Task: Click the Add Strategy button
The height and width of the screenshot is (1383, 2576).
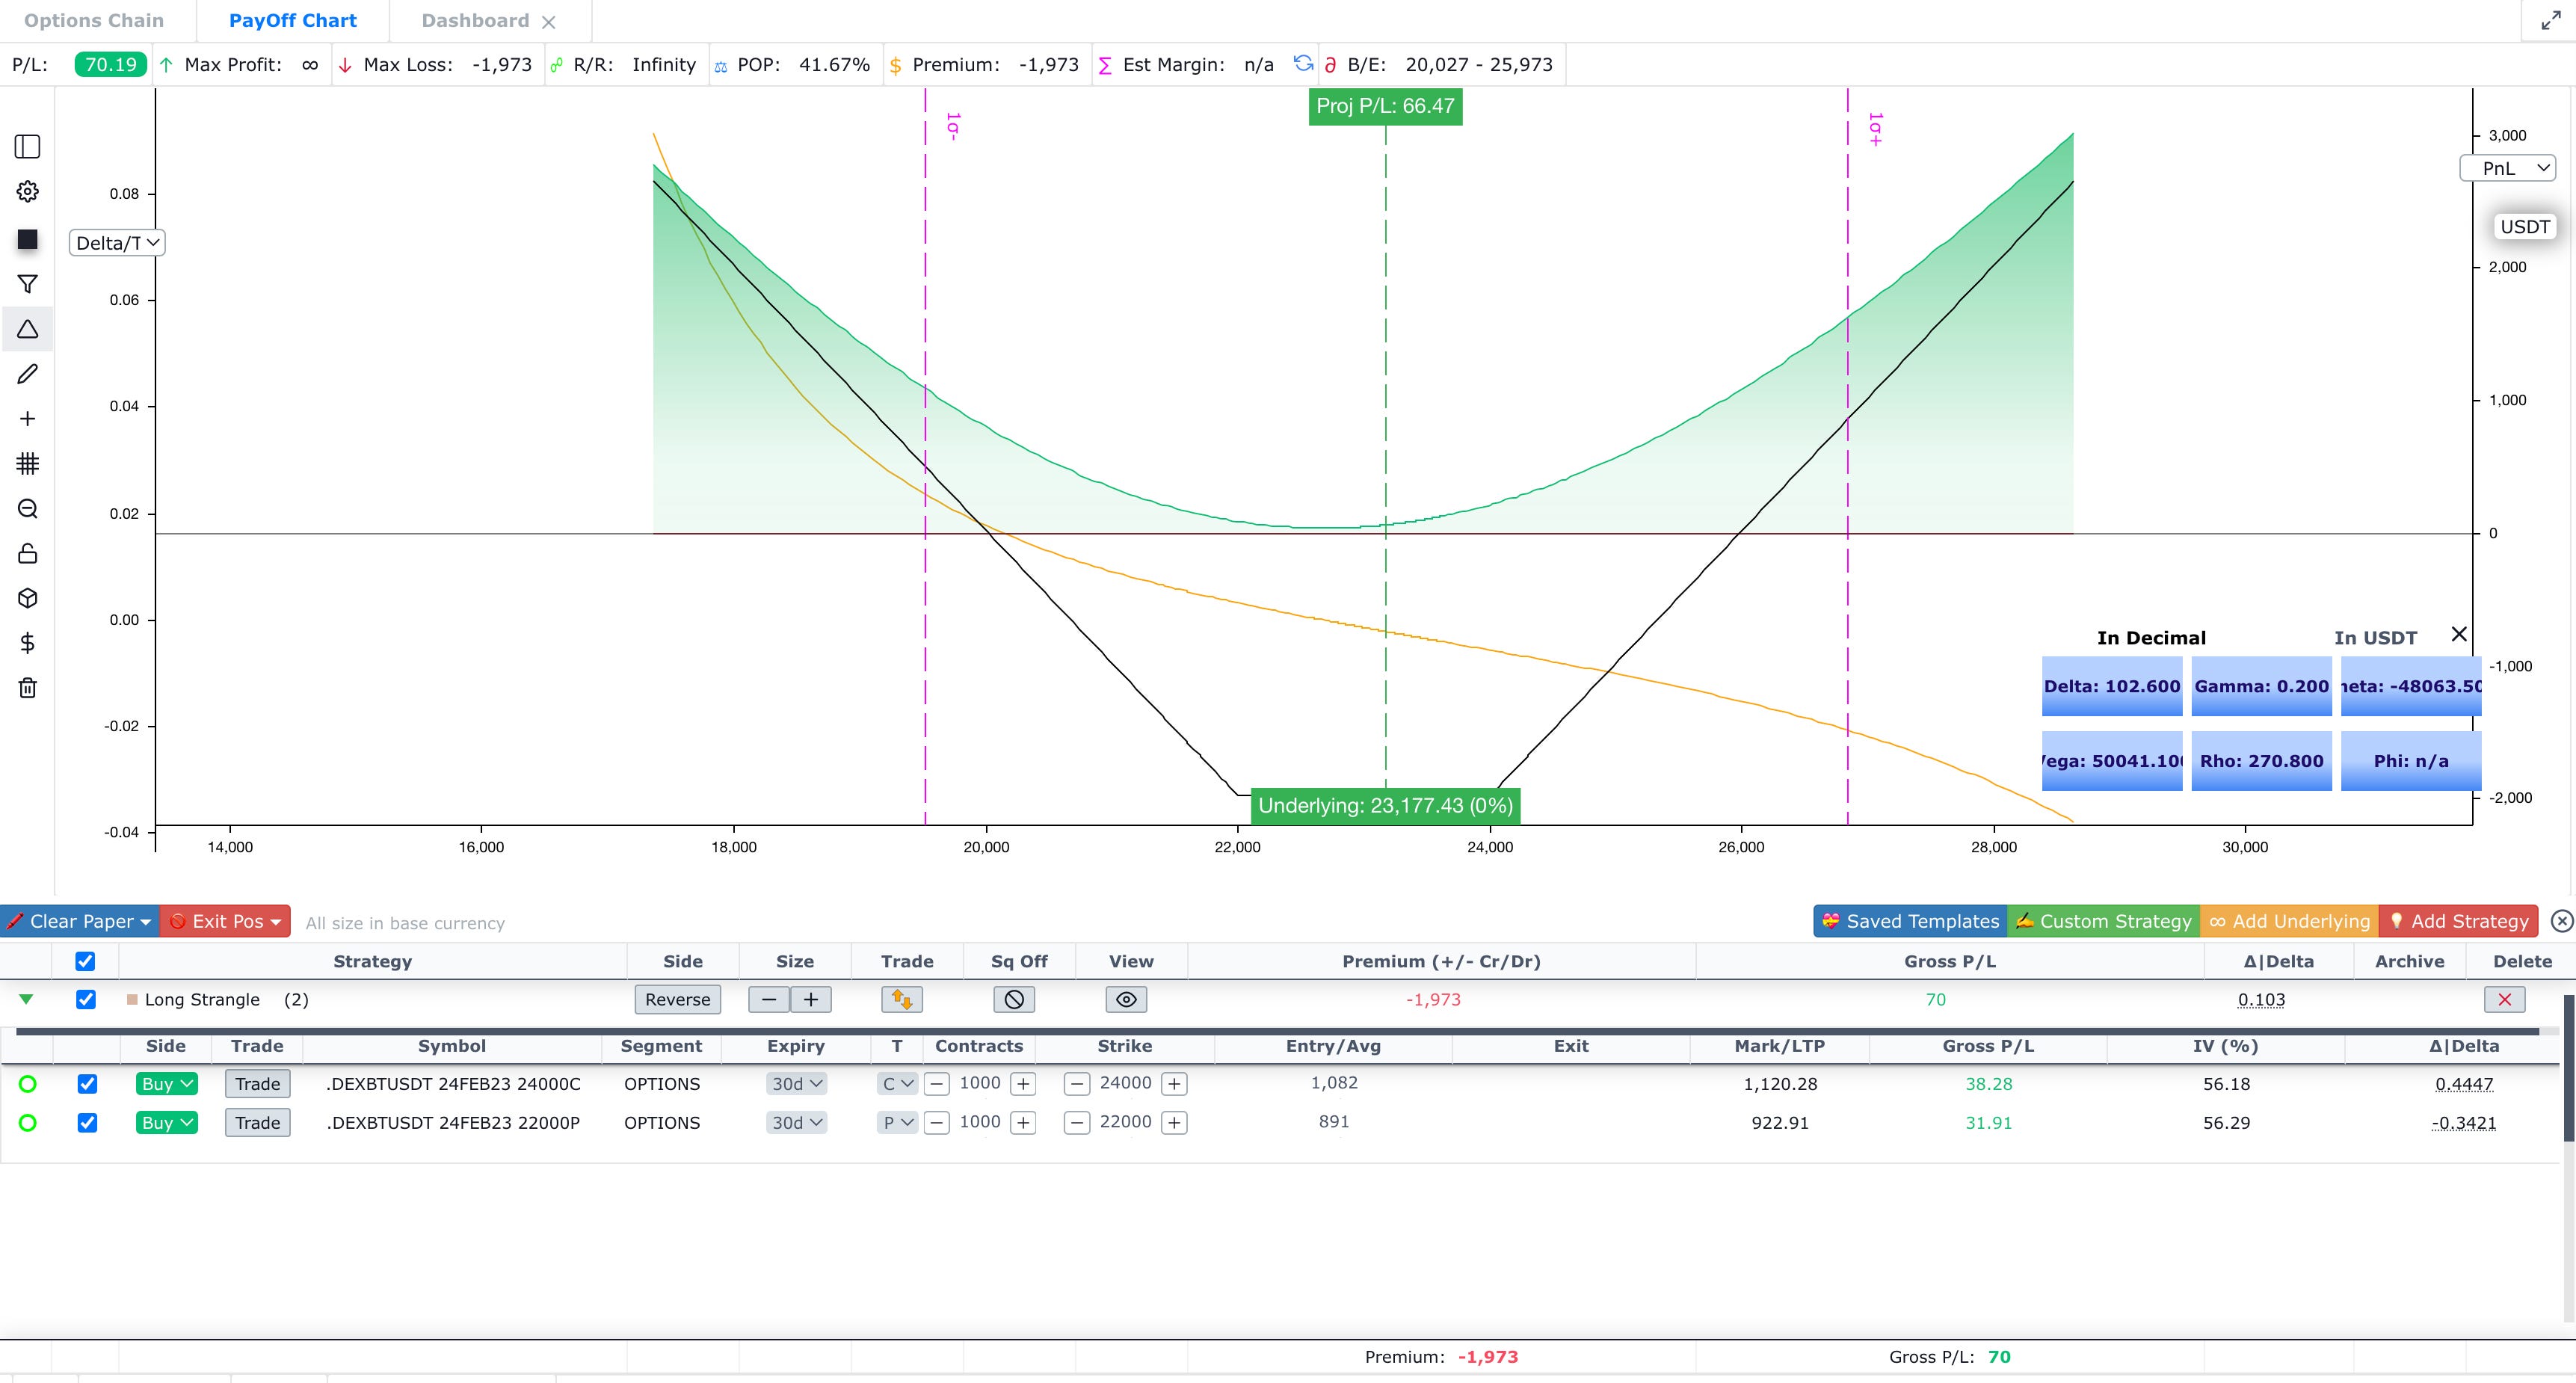Action: (x=2458, y=921)
